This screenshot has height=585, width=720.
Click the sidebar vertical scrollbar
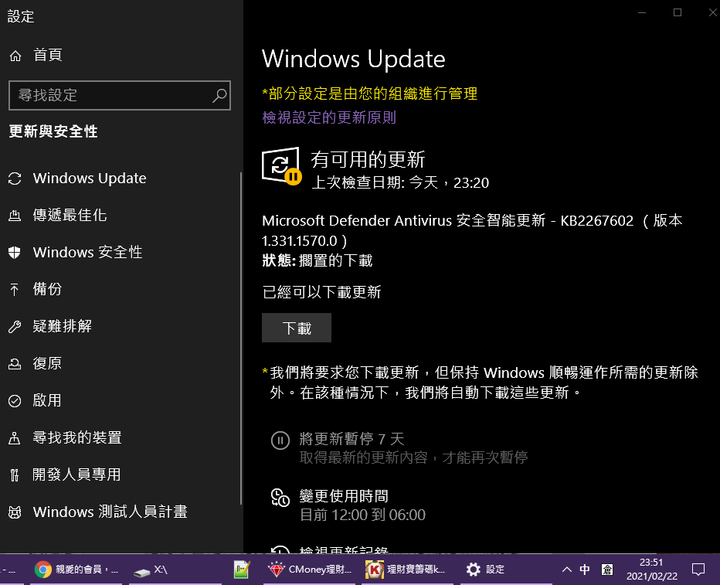coord(241,339)
